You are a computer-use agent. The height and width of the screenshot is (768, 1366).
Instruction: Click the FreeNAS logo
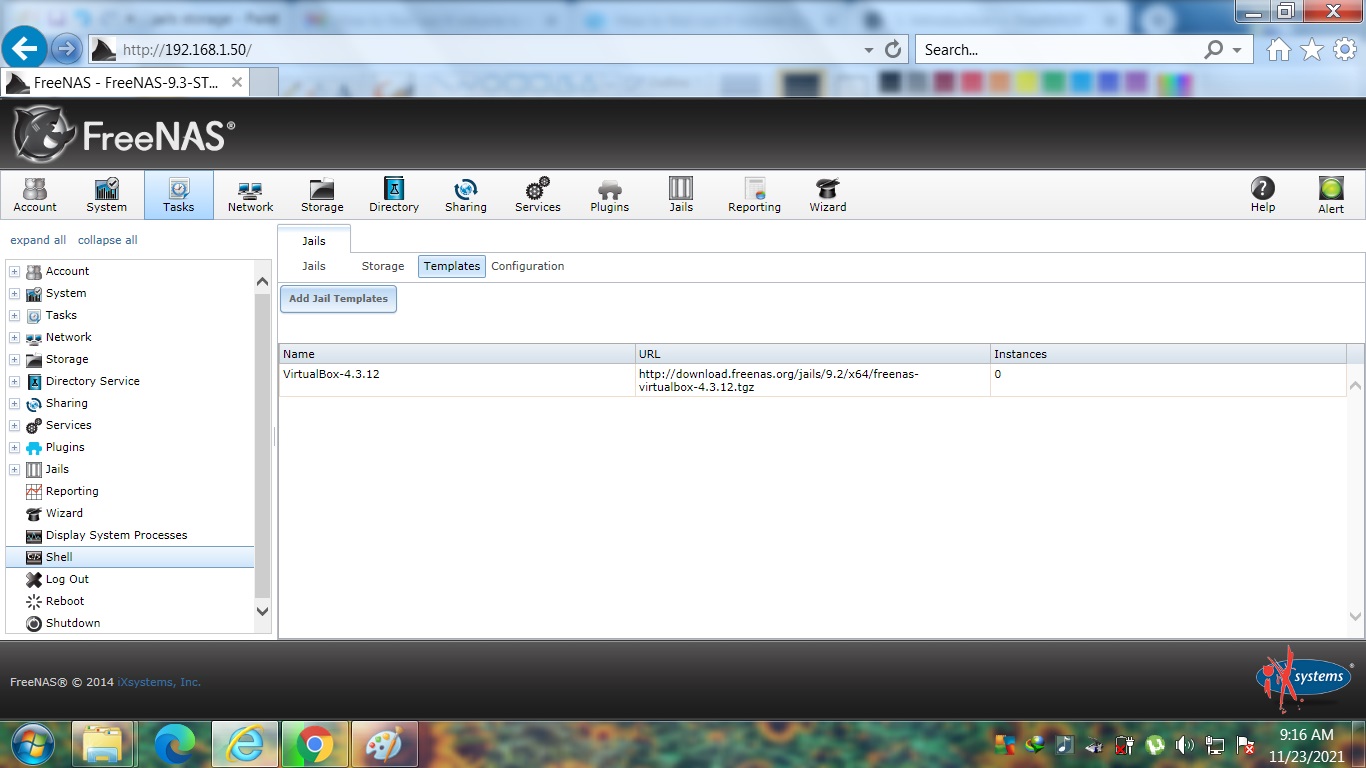tap(124, 134)
